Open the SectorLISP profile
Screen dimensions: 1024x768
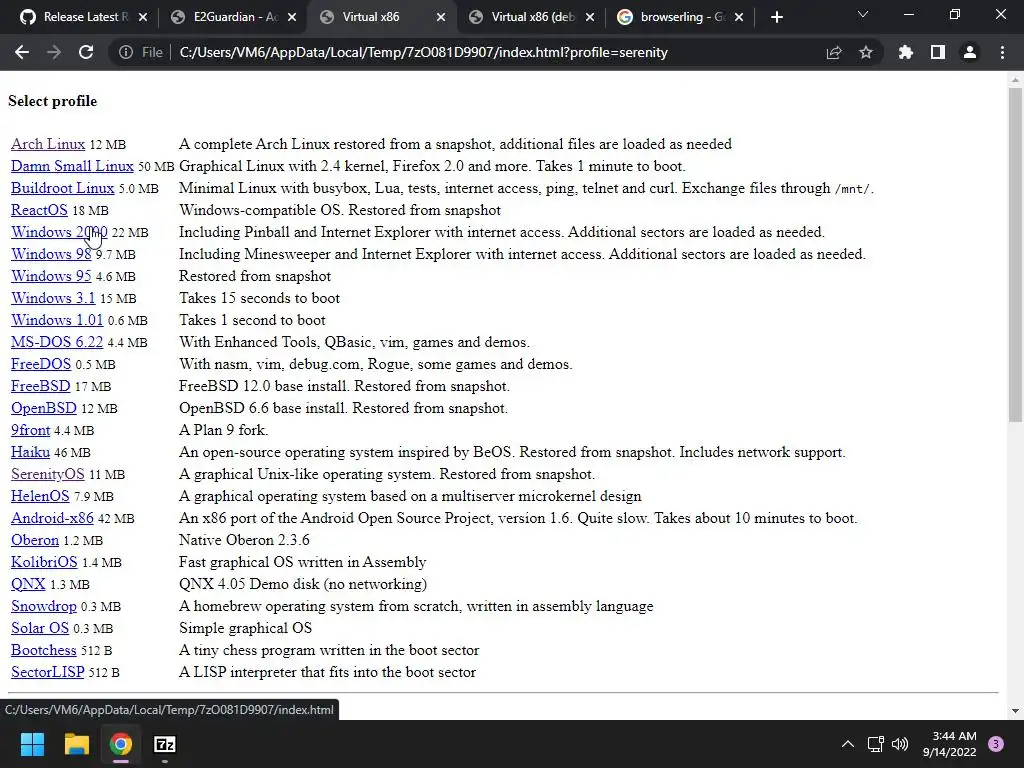(48, 673)
